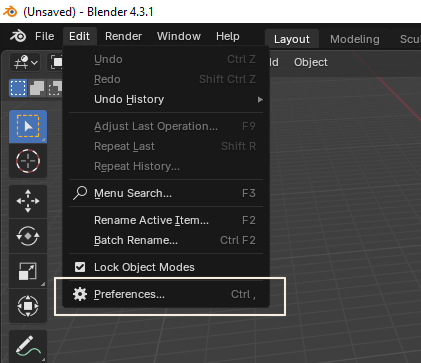Activate the 3D Cursor tool

28,161
